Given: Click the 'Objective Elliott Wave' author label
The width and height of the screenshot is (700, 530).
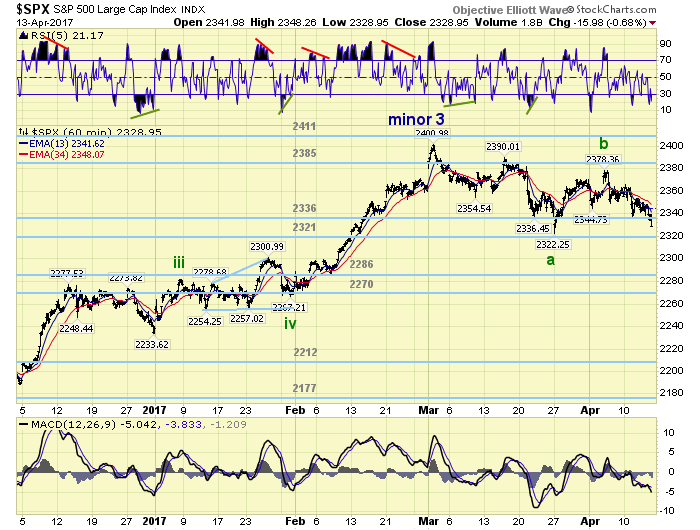Looking at the screenshot, I should pos(510,10).
